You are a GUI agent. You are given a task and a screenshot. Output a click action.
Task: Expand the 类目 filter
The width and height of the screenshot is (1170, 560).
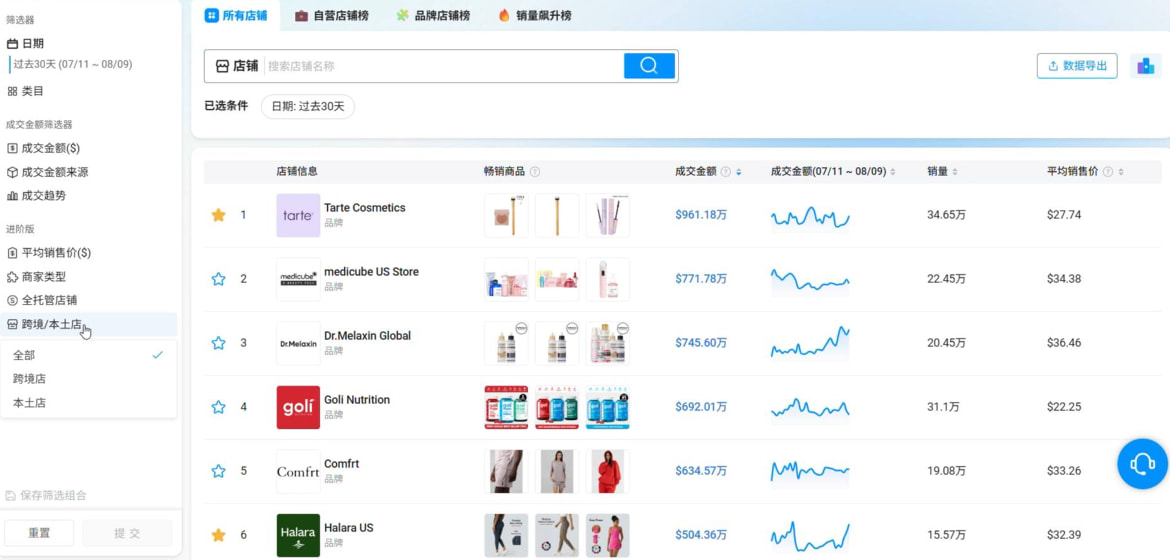pos(25,91)
